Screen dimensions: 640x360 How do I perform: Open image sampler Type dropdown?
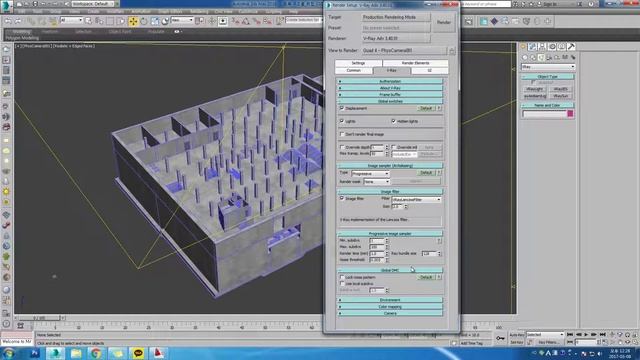pyautogui.click(x=370, y=173)
